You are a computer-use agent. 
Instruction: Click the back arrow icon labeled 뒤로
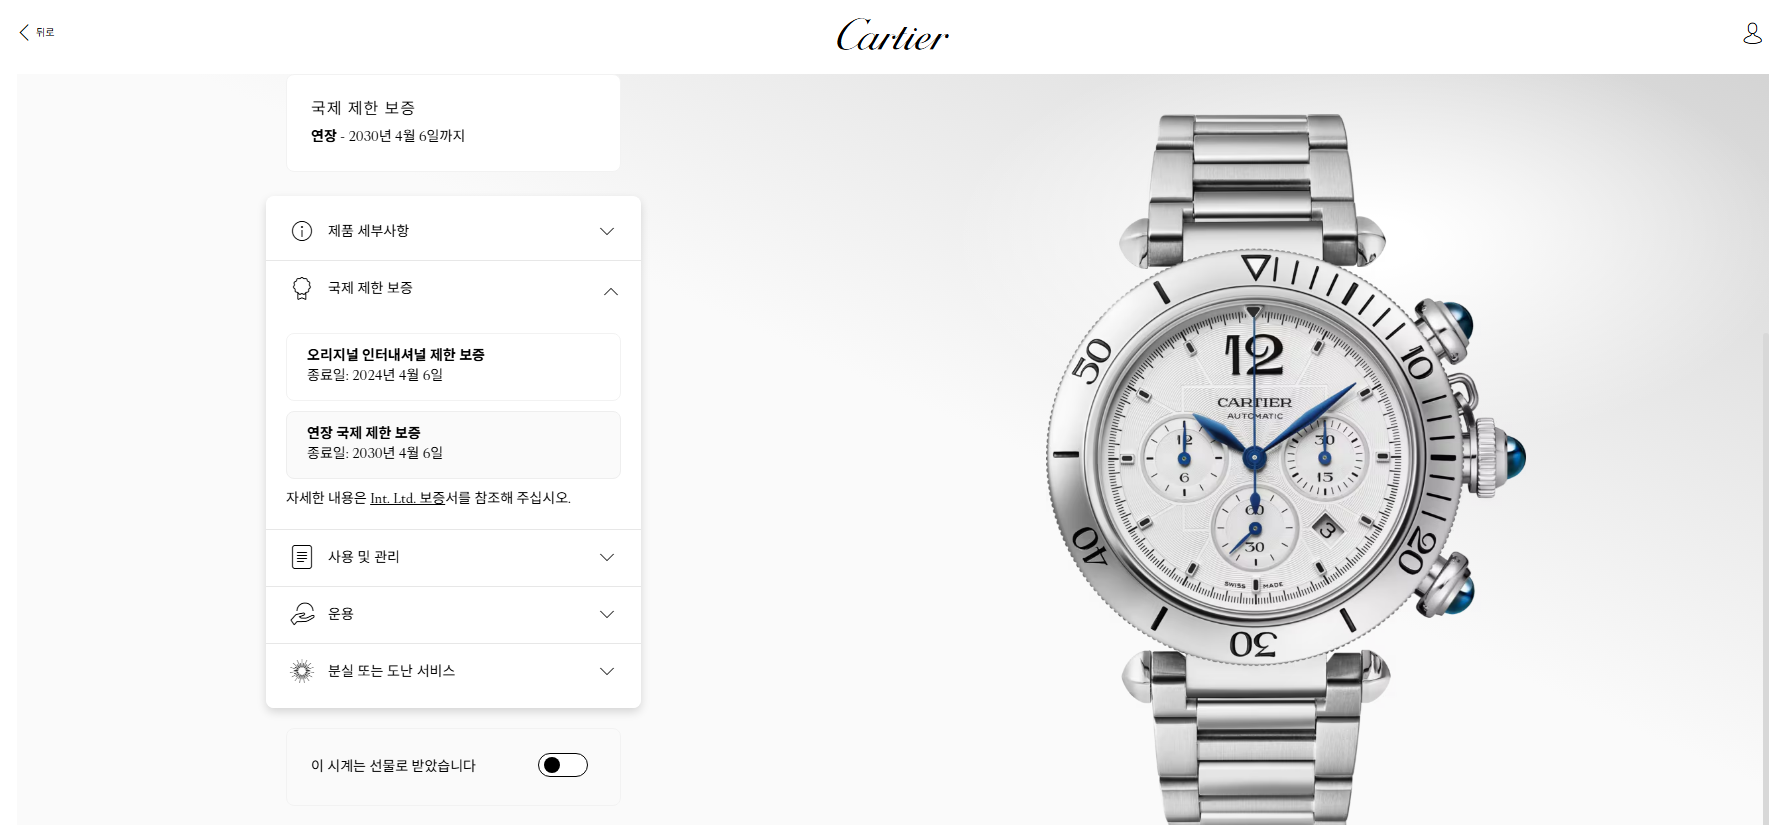(x=24, y=32)
